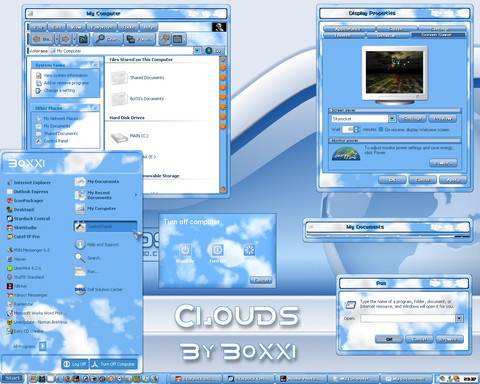Toggle the display Welcome screen checkbox
Image resolution: width=480 pixels, height=384 pixels.
(381, 129)
